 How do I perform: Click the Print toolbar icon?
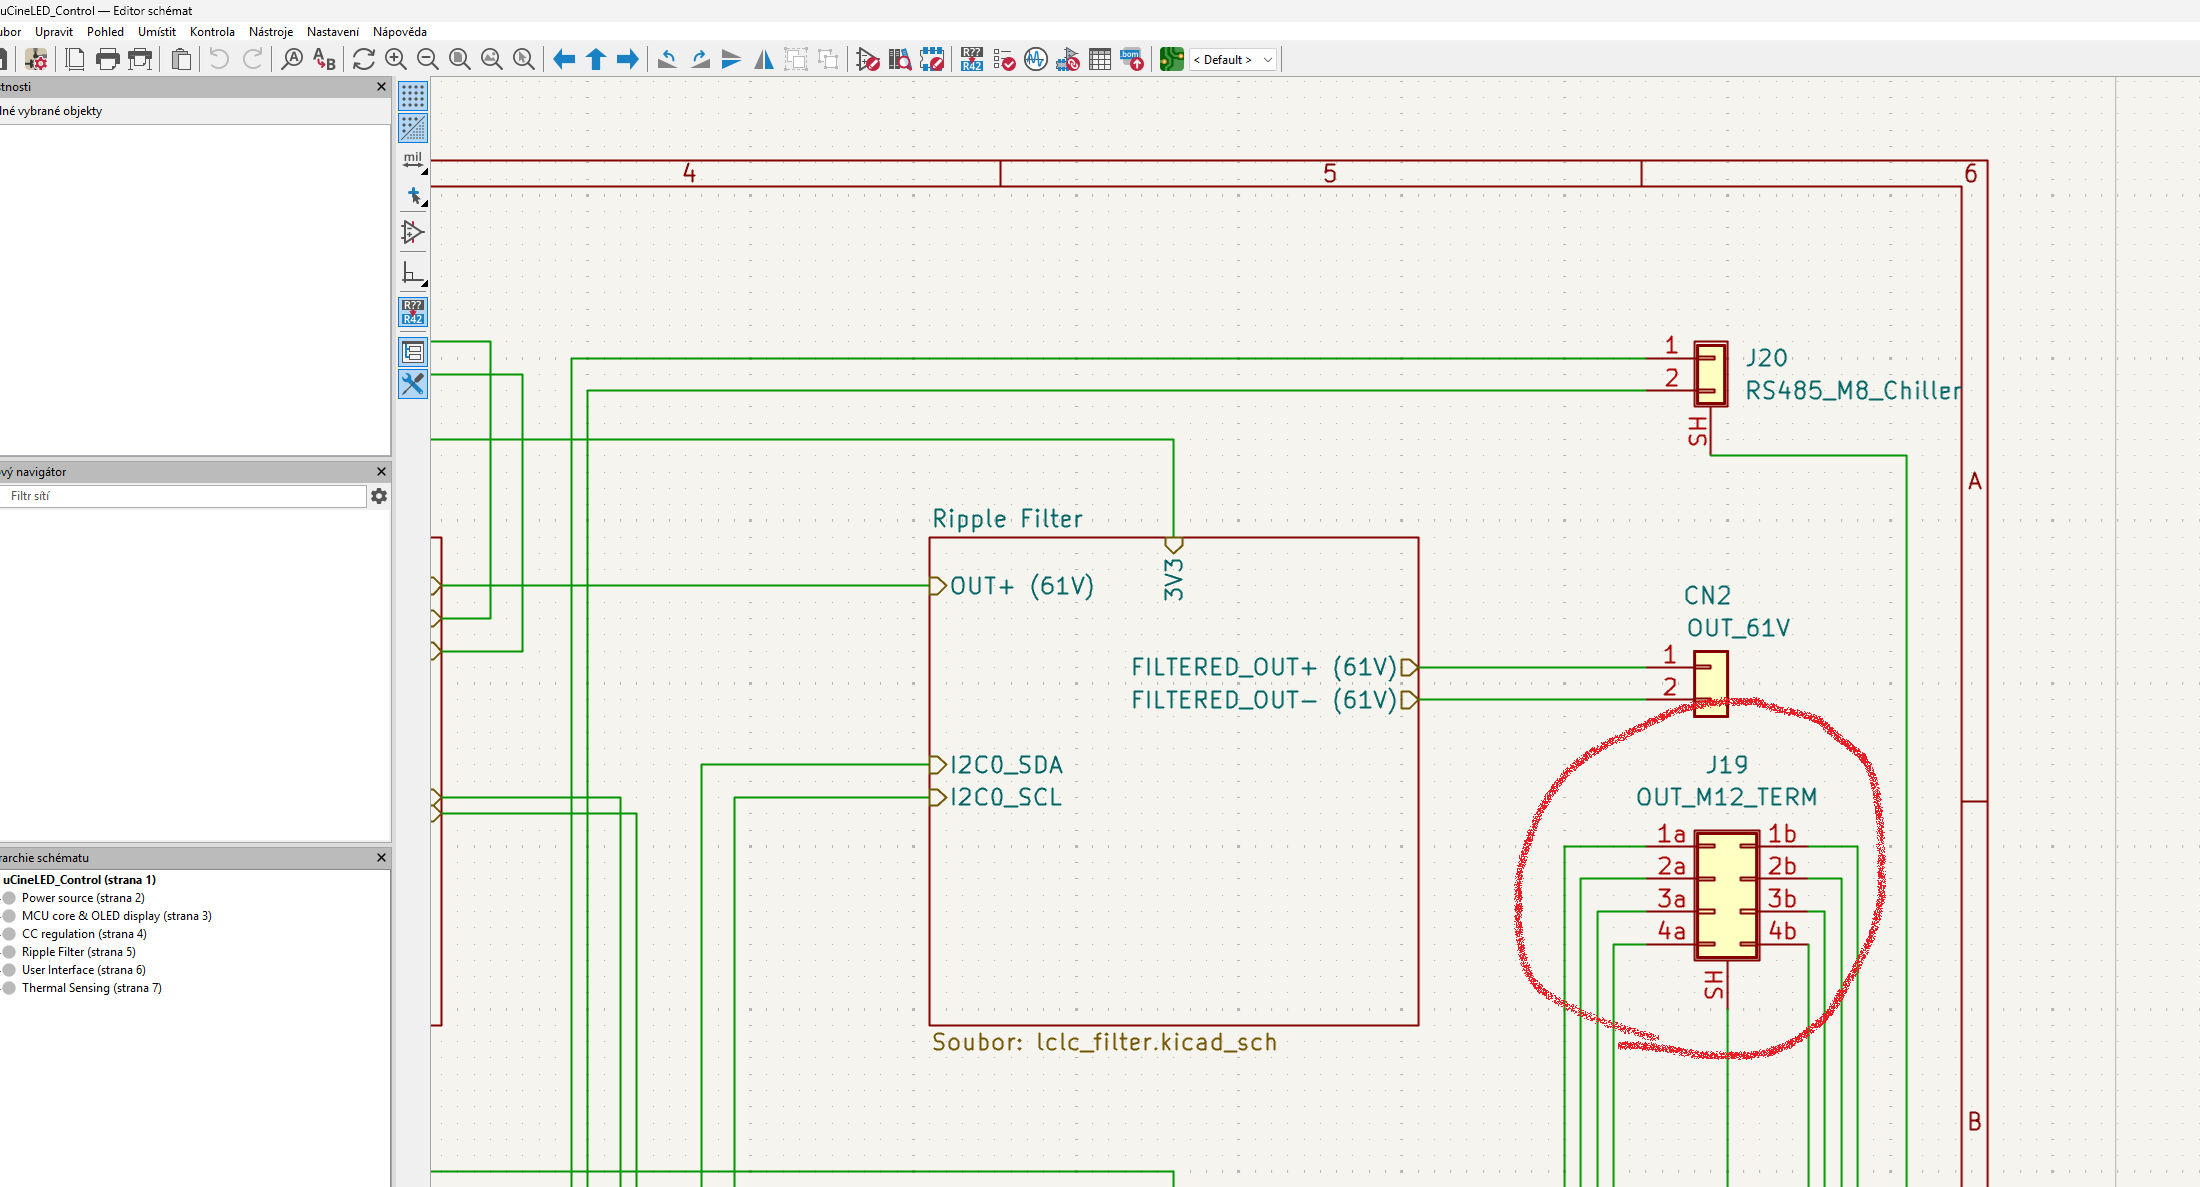107,60
